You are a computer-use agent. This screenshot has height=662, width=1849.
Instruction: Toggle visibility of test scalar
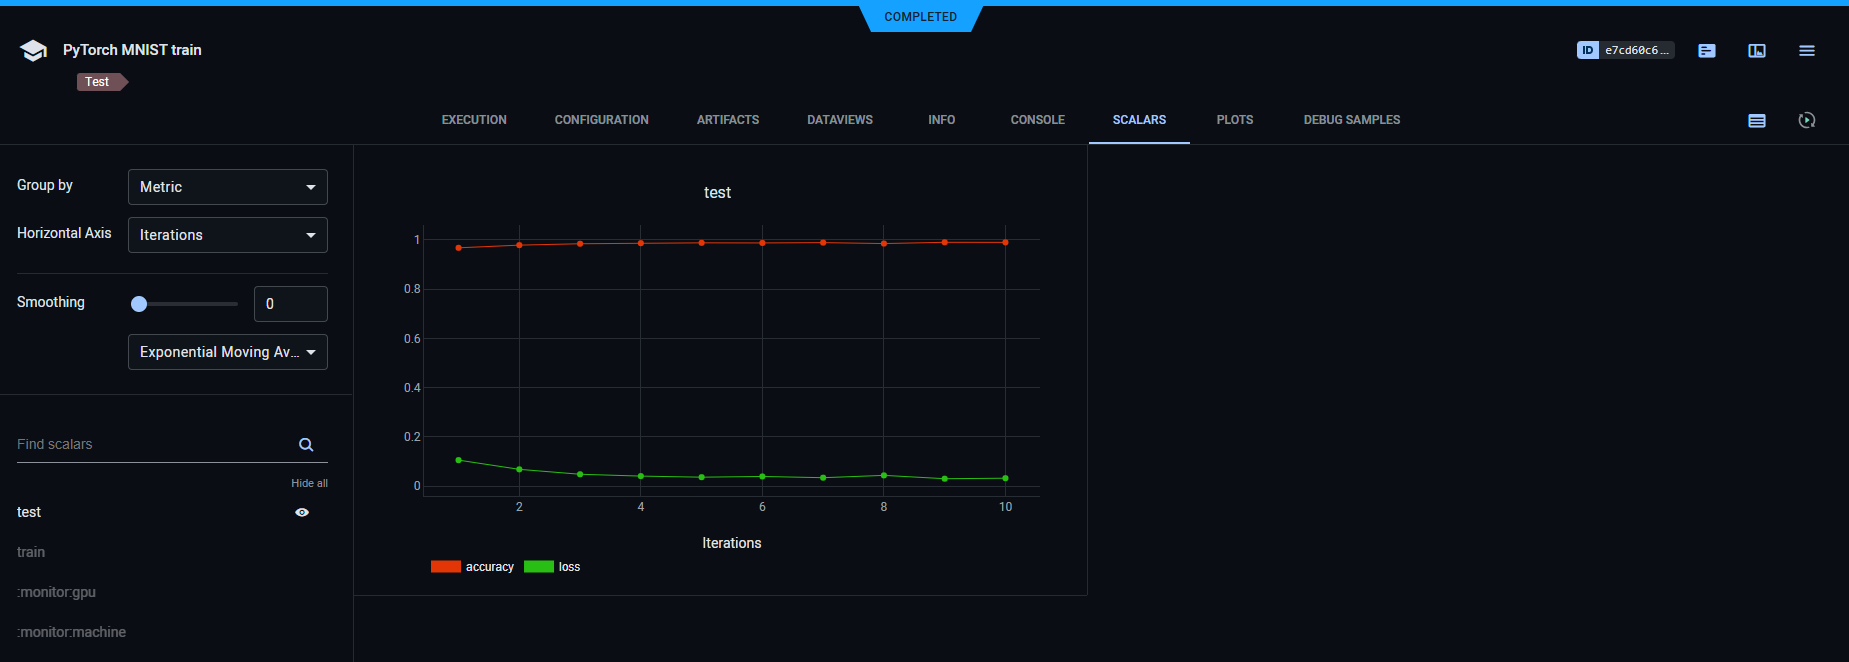pos(302,512)
